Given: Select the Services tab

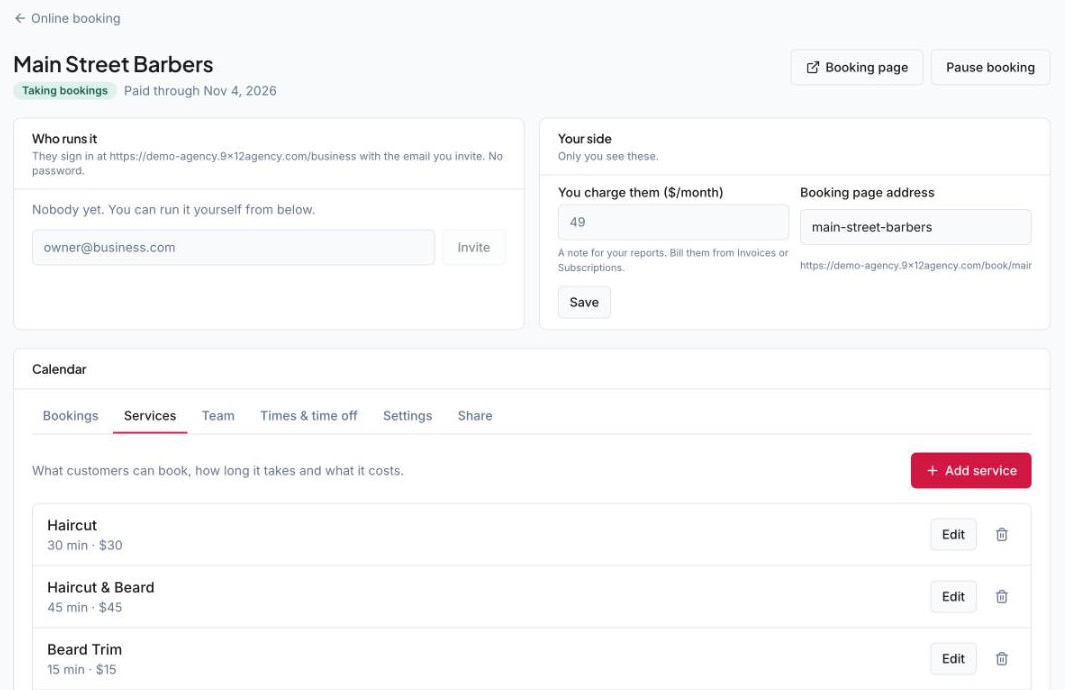Looking at the screenshot, I should [x=150, y=416].
